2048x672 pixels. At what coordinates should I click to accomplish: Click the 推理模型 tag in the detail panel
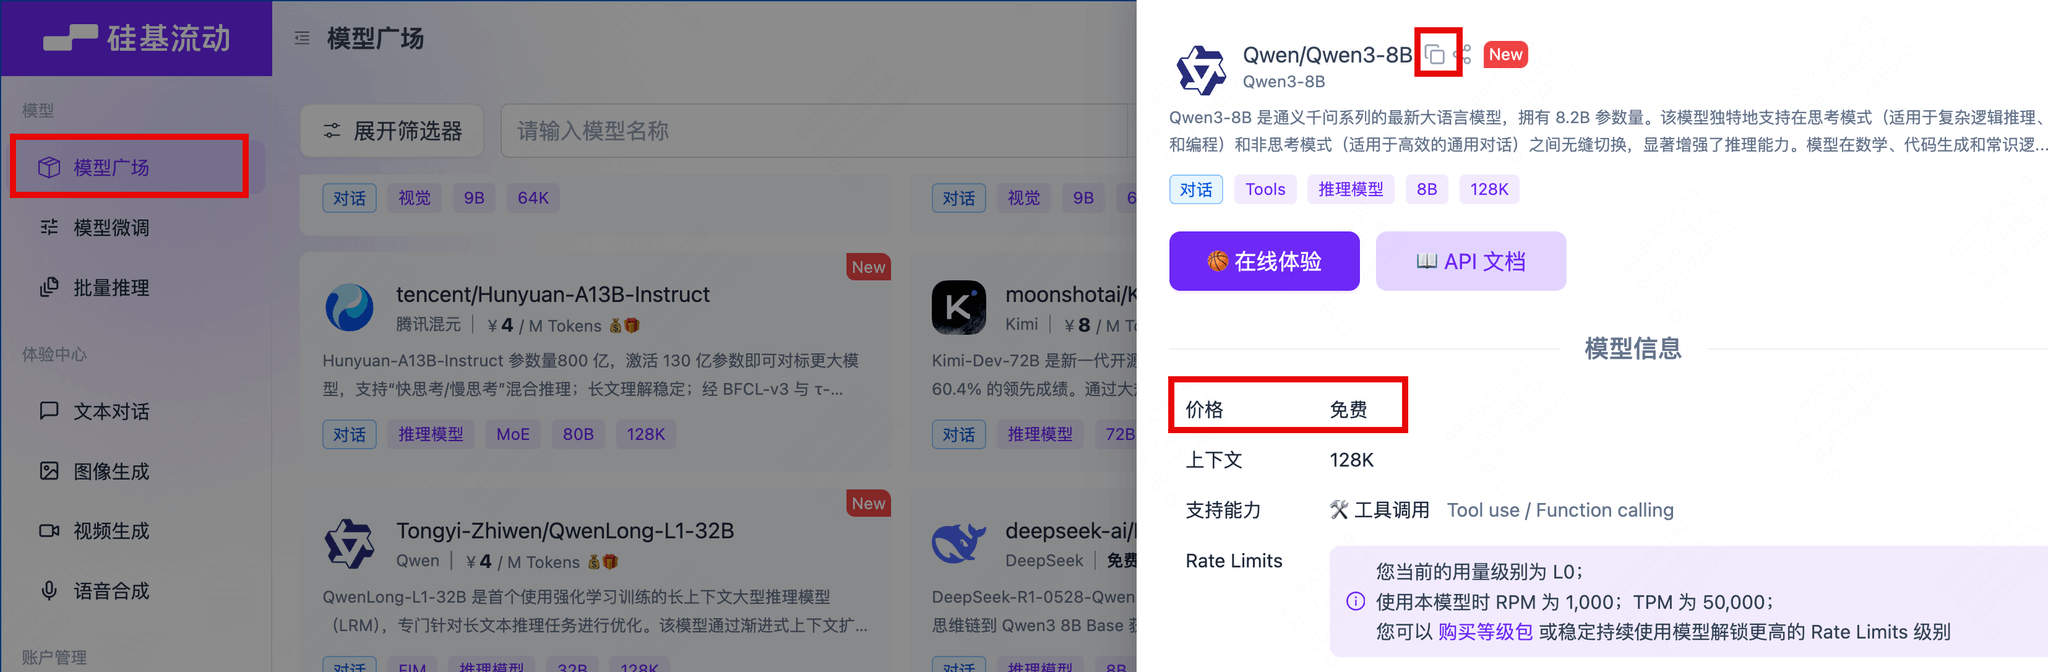tap(1351, 189)
